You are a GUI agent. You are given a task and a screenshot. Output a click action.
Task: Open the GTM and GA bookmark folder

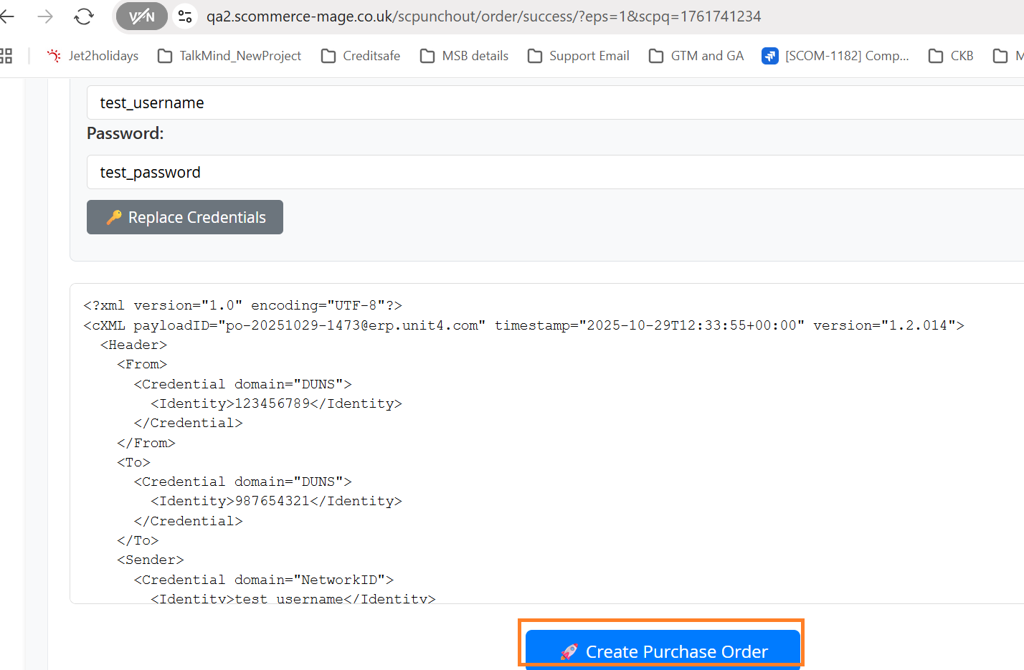(x=696, y=56)
